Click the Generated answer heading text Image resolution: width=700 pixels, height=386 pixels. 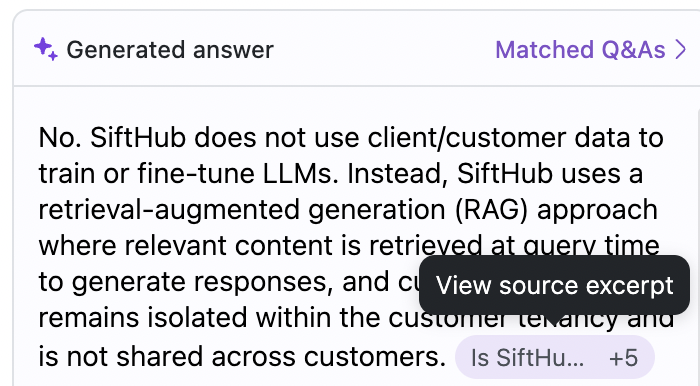[x=170, y=50]
